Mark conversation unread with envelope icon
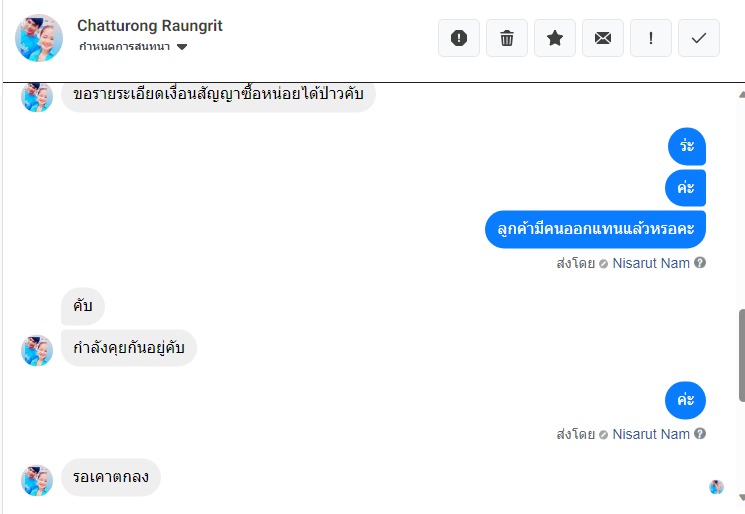Viewport: 745px width, 514px height. coord(603,38)
